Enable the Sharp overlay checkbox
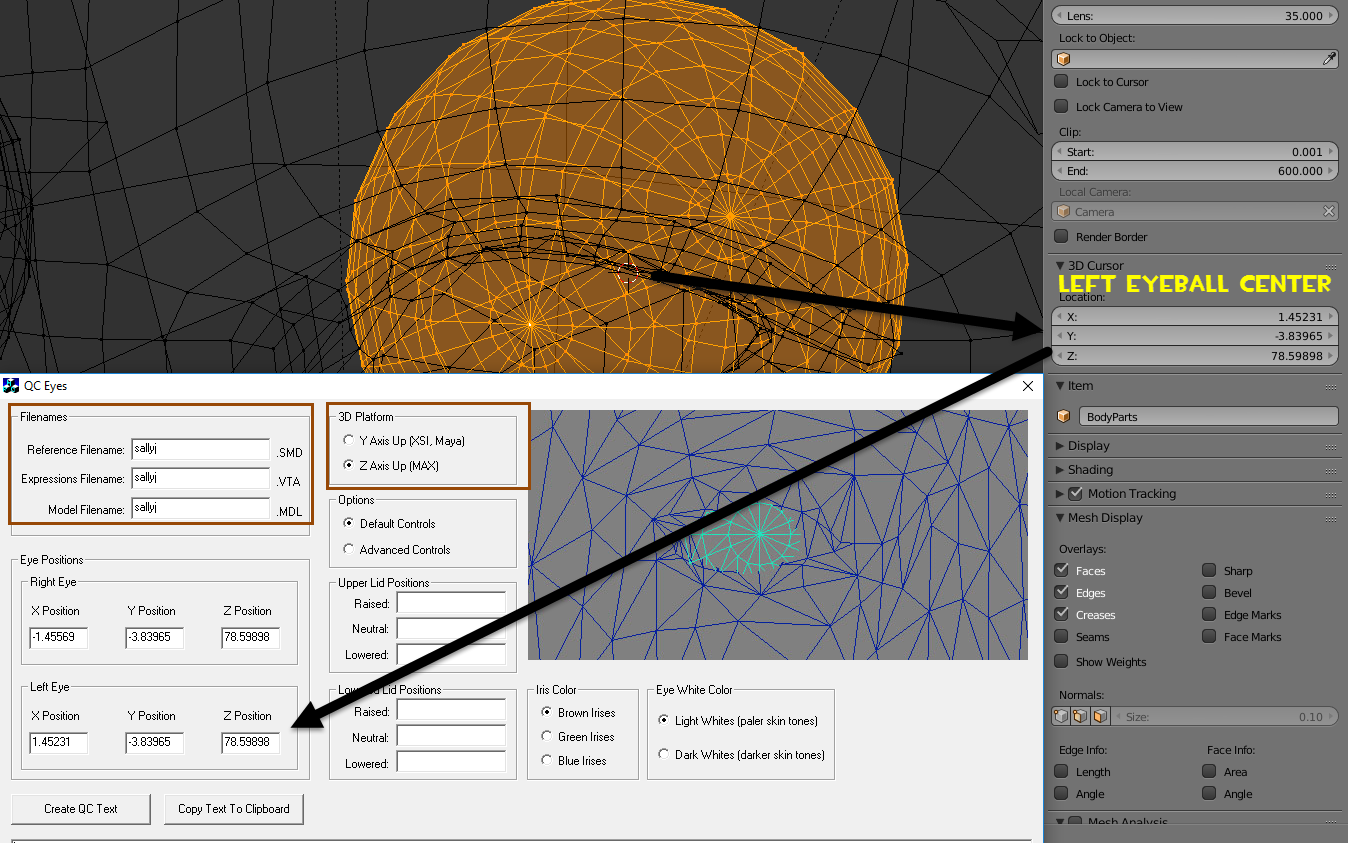Image resolution: width=1348 pixels, height=843 pixels. (x=1209, y=571)
